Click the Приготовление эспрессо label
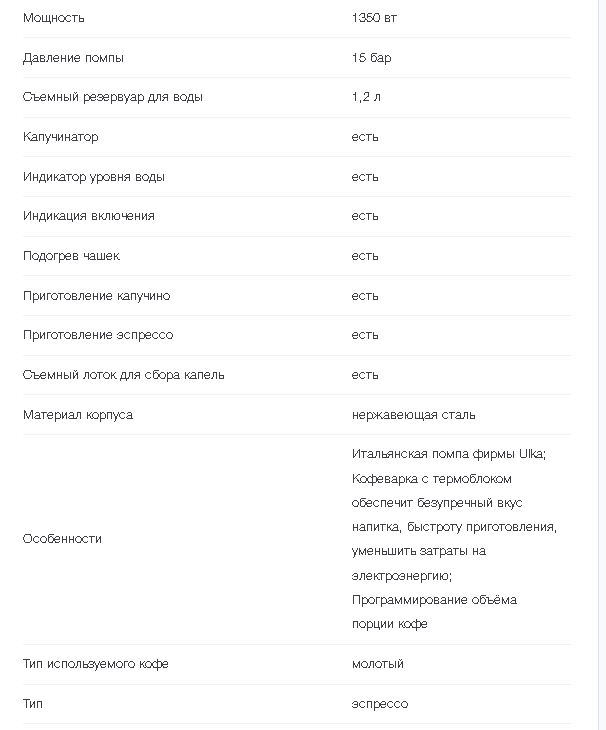Image resolution: width=606 pixels, height=730 pixels. tap(98, 335)
